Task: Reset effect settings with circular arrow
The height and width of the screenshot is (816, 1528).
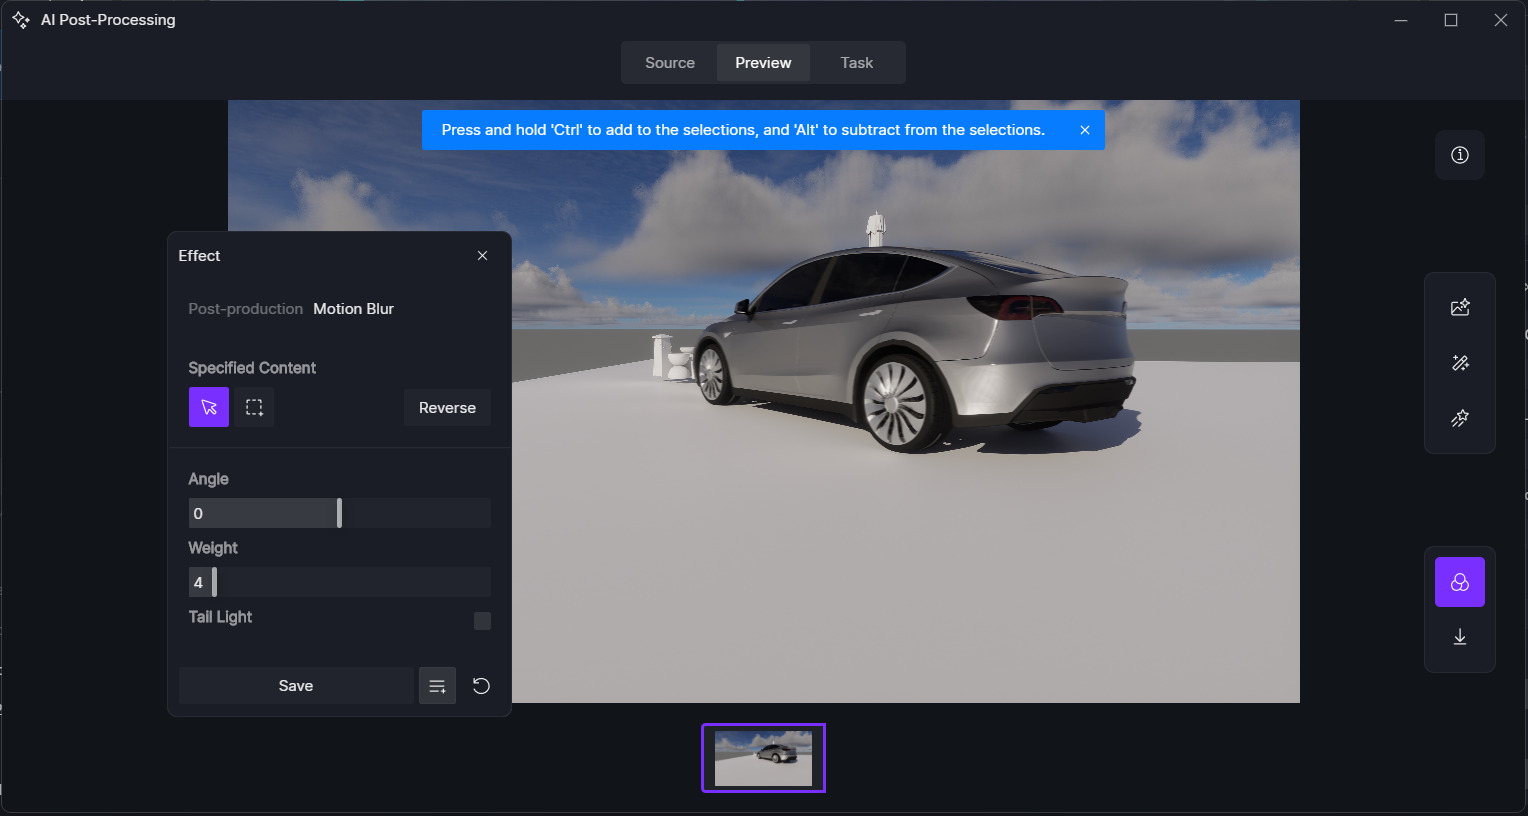Action: click(481, 686)
